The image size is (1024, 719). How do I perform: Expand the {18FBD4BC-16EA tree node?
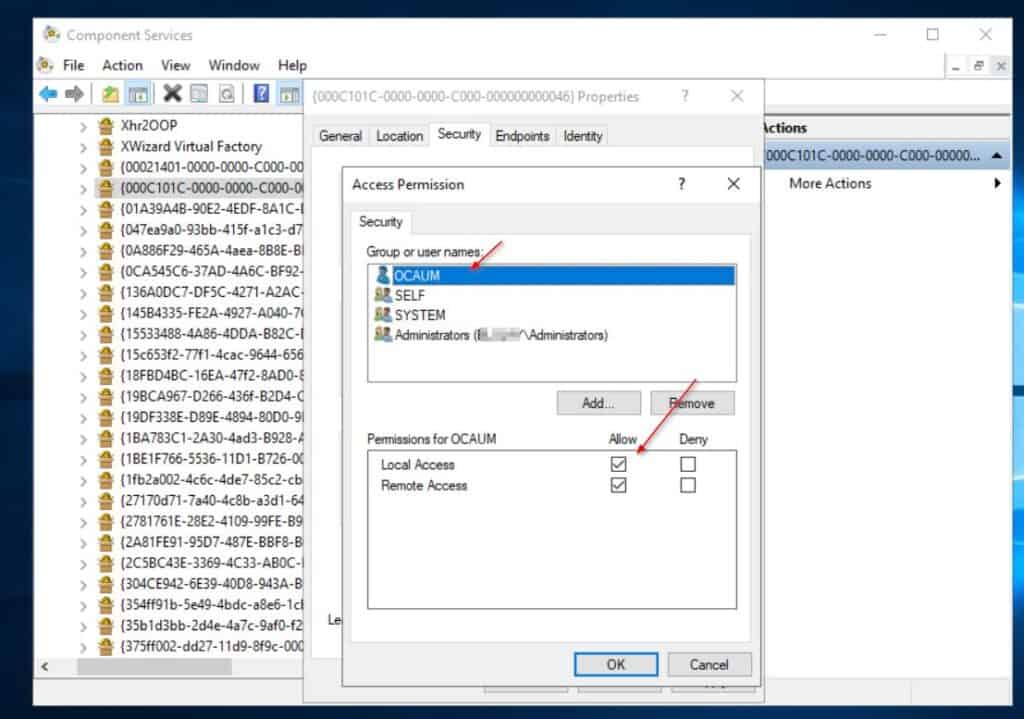[83, 377]
